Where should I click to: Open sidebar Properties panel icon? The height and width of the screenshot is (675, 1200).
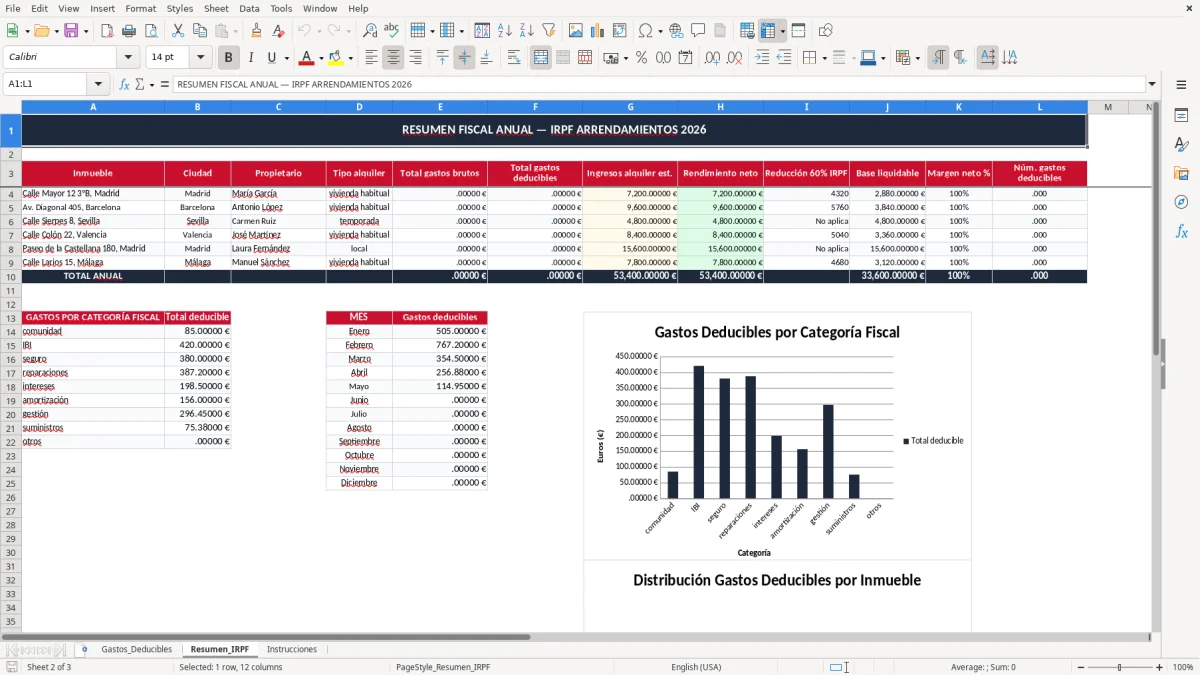pos(1181,116)
